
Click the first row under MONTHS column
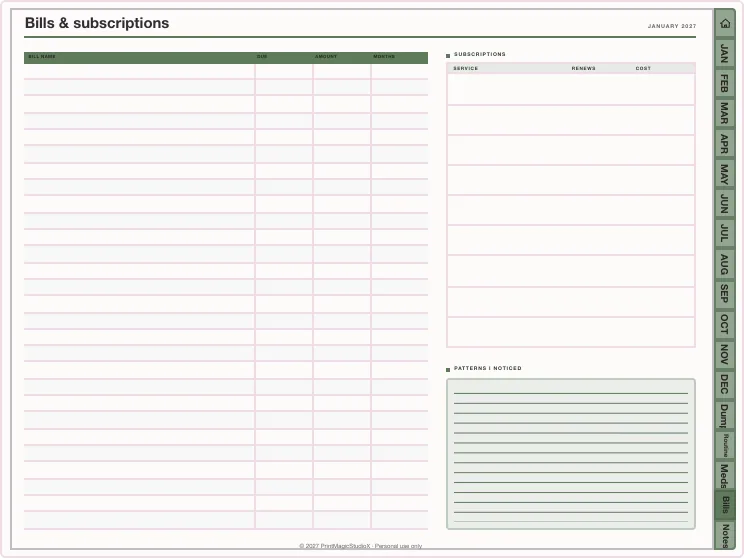pos(400,71)
